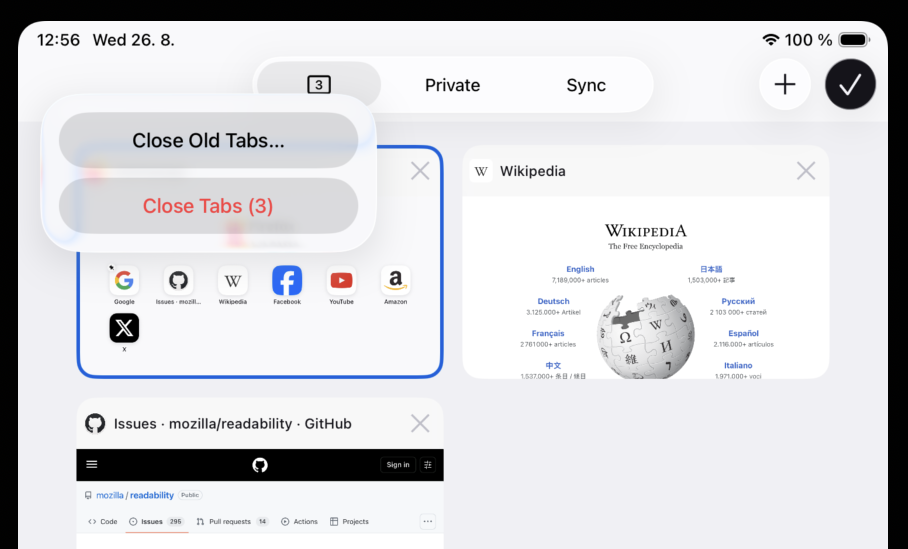The image size is (908, 549).
Task: Open the Deutsch Wikipedia link
Action: pos(553,301)
